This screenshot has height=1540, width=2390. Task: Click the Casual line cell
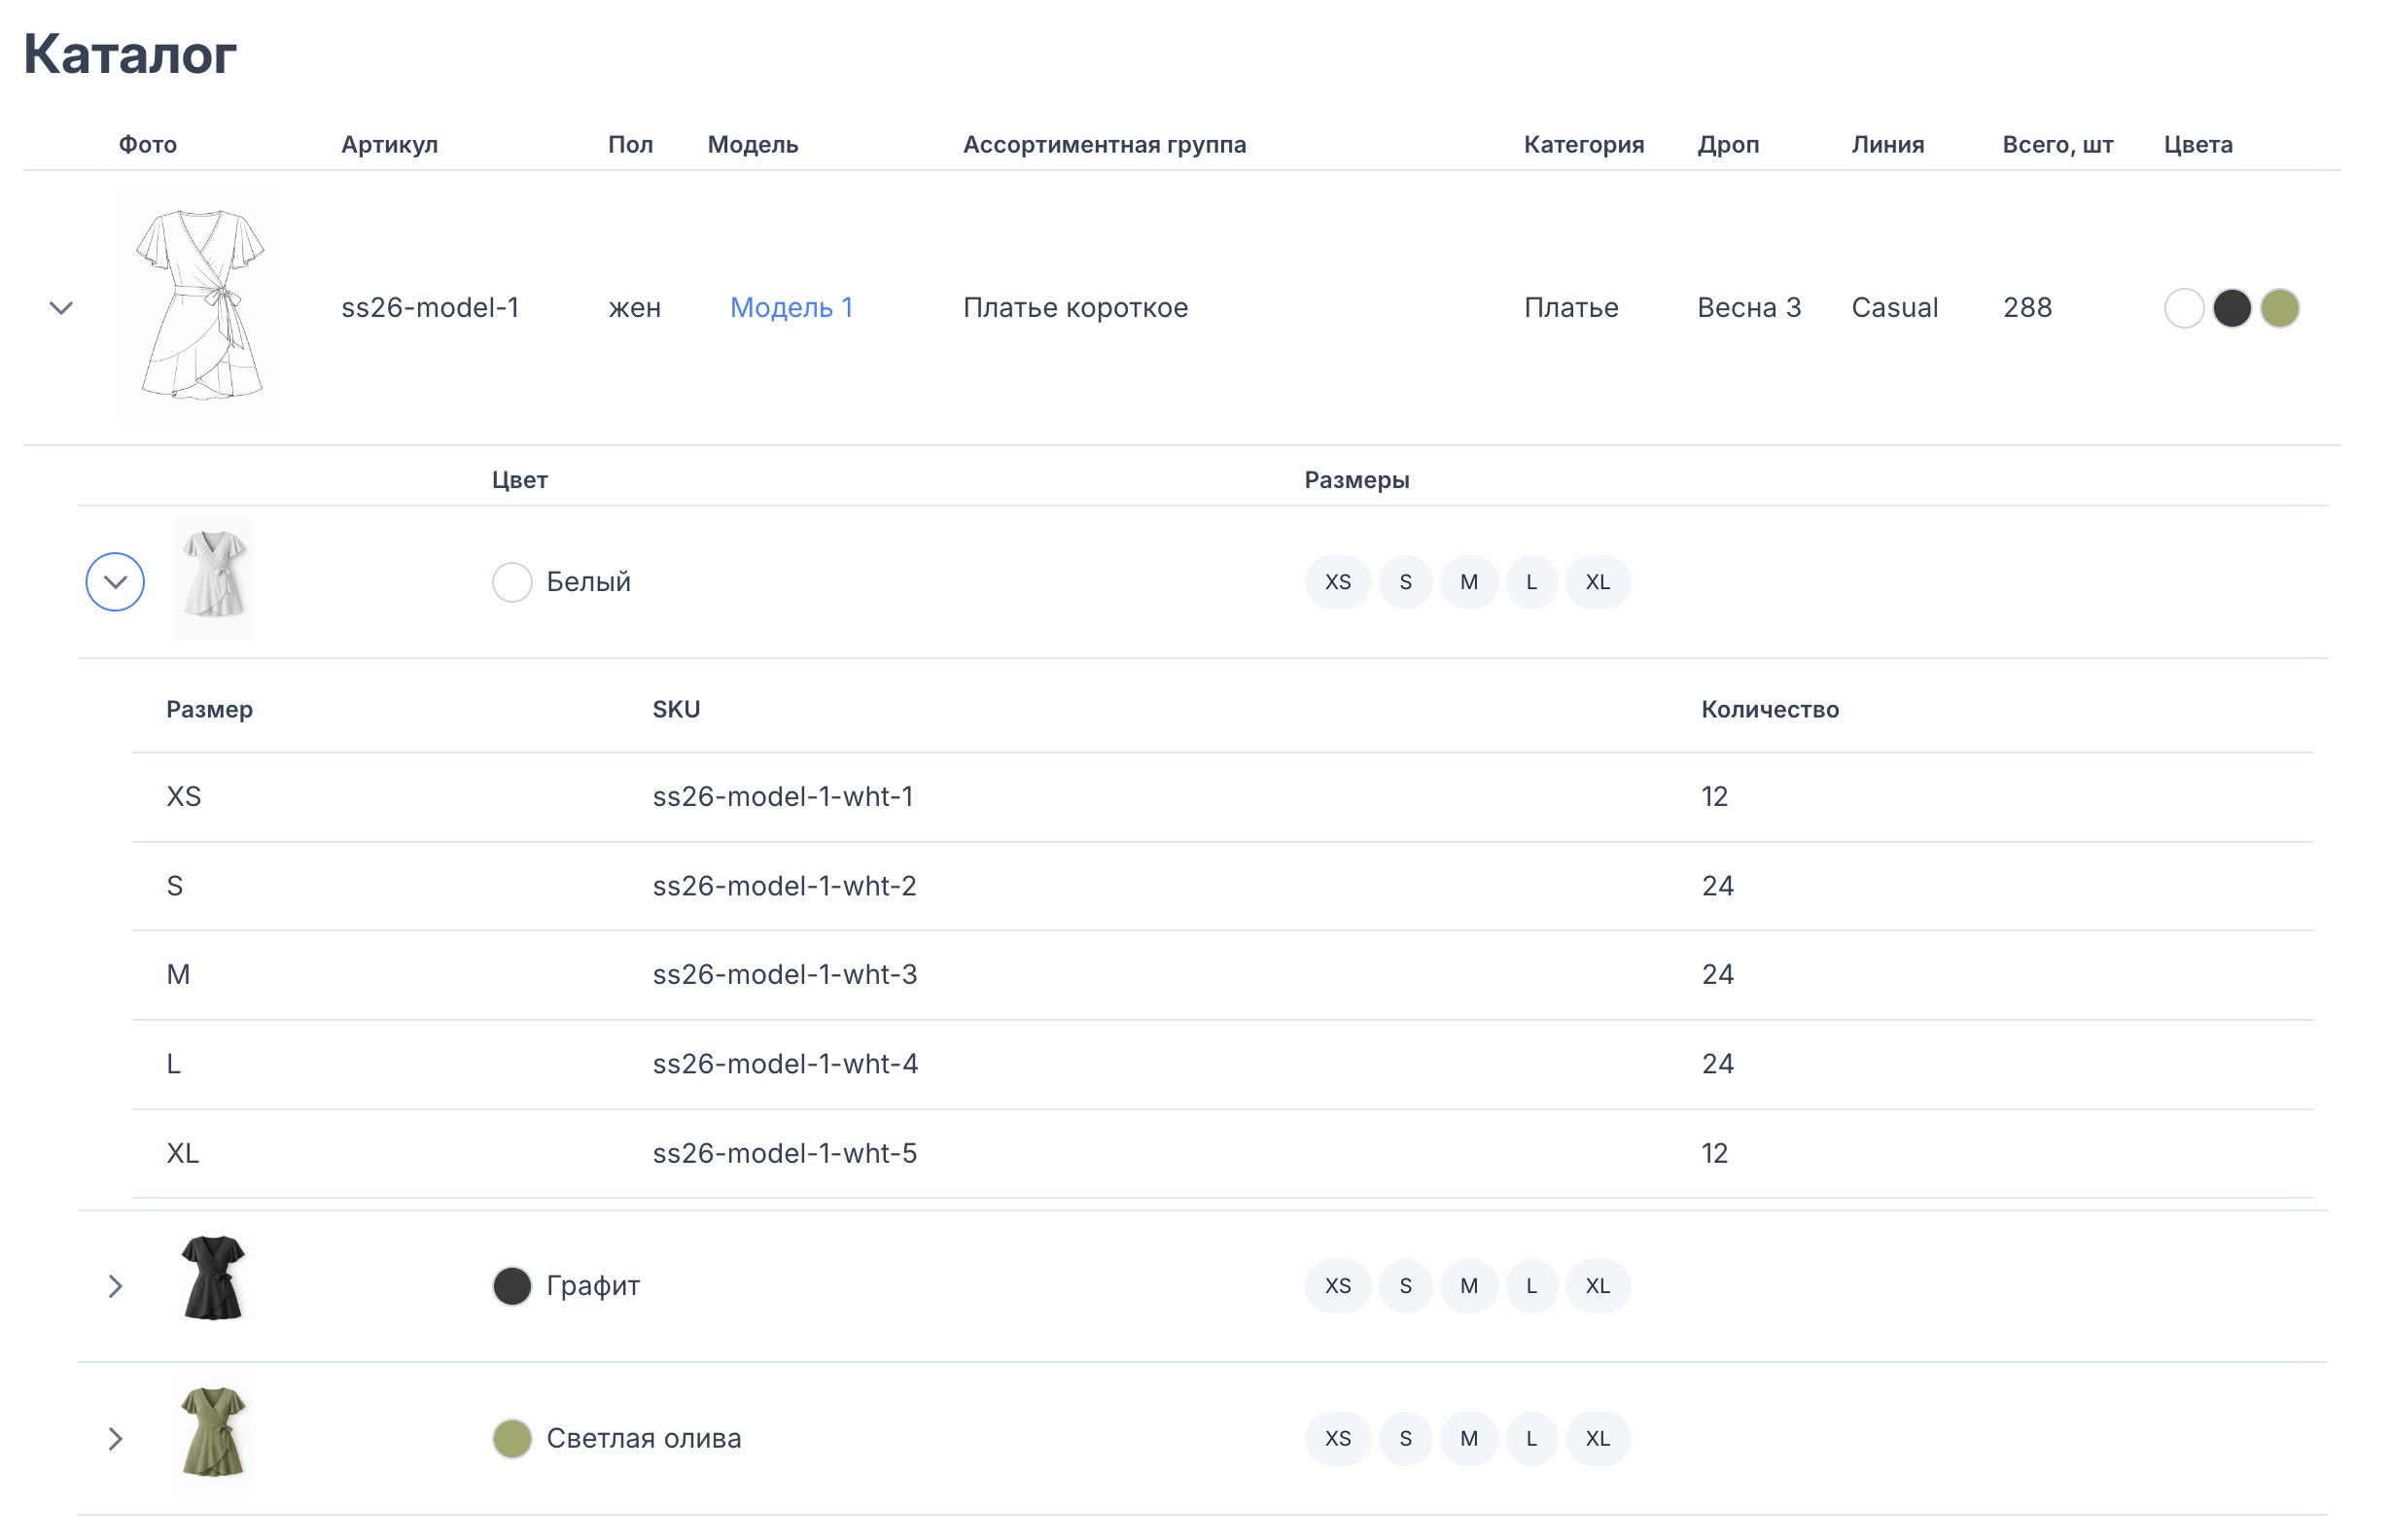click(1895, 308)
